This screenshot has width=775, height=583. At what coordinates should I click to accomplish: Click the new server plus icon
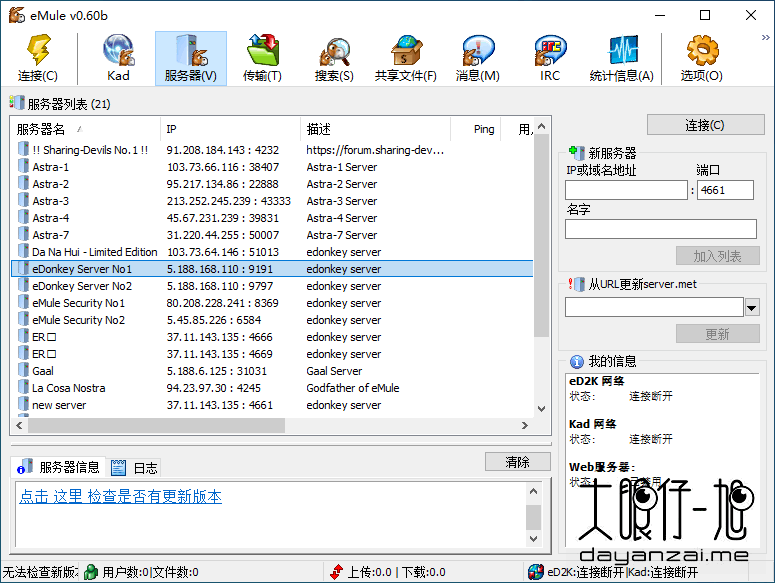(577, 152)
